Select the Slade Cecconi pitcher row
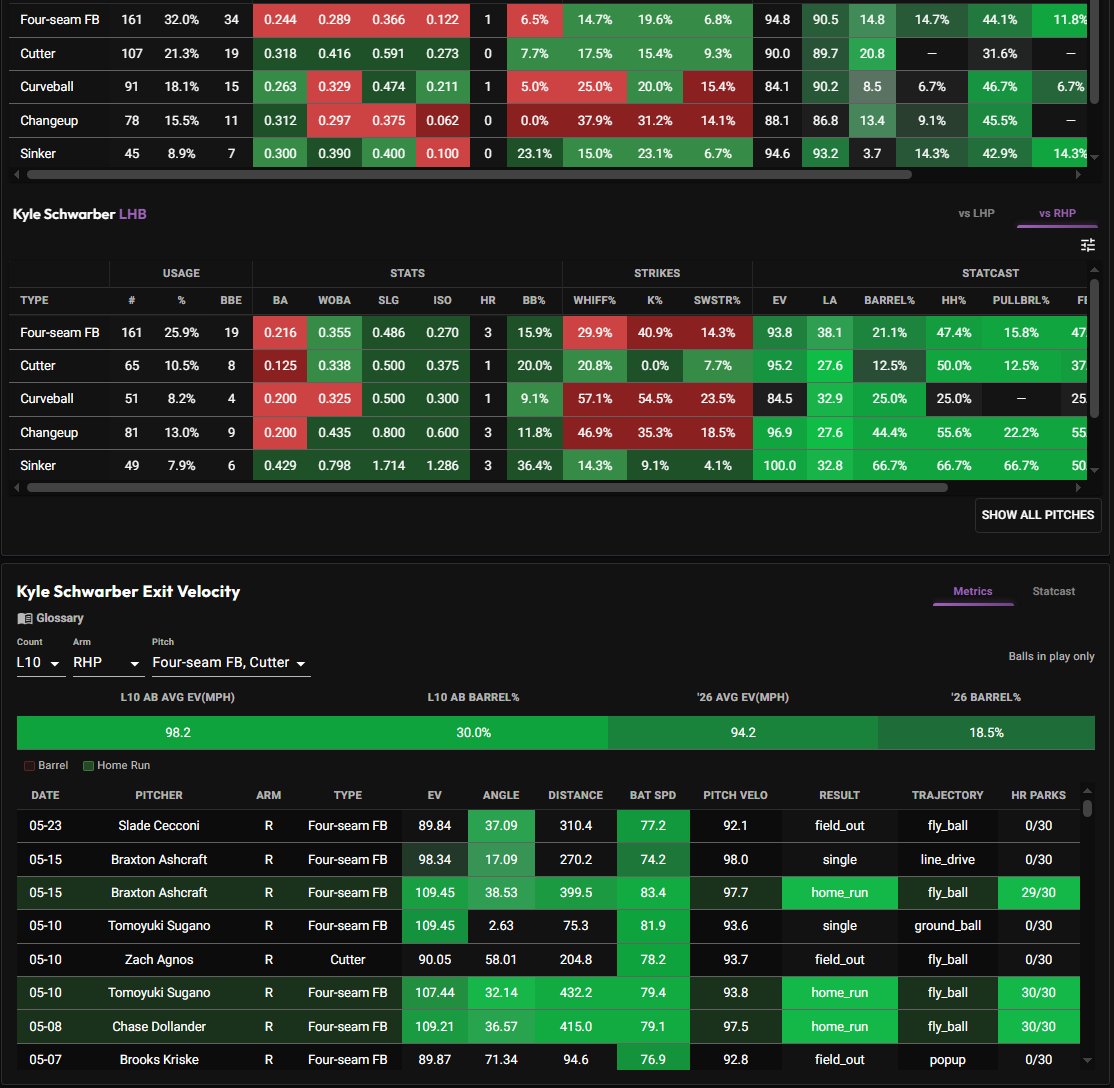Screen dimensions: 1114x1088 [x=548, y=826]
